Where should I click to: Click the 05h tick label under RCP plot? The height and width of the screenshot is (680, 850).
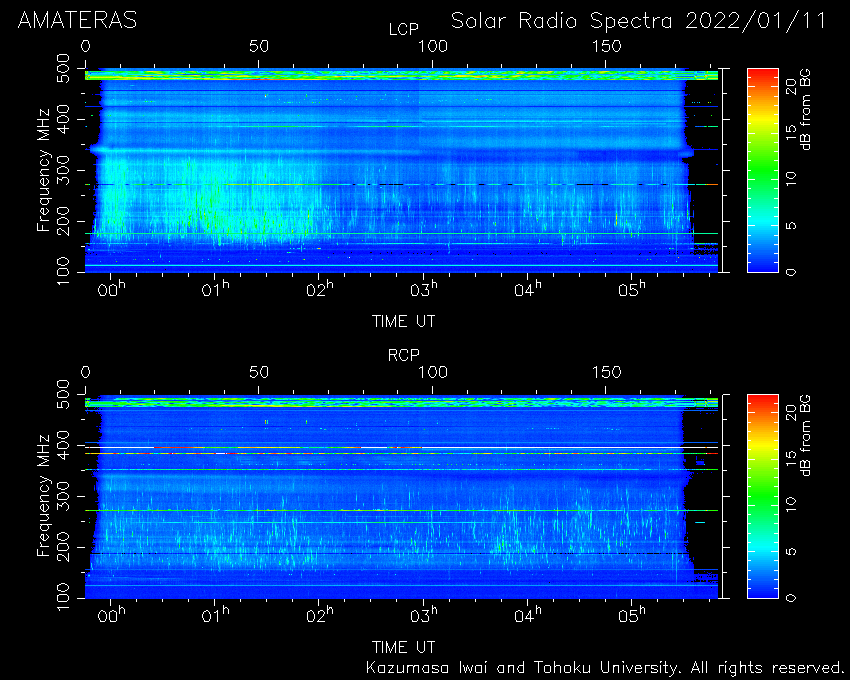pyautogui.click(x=632, y=615)
